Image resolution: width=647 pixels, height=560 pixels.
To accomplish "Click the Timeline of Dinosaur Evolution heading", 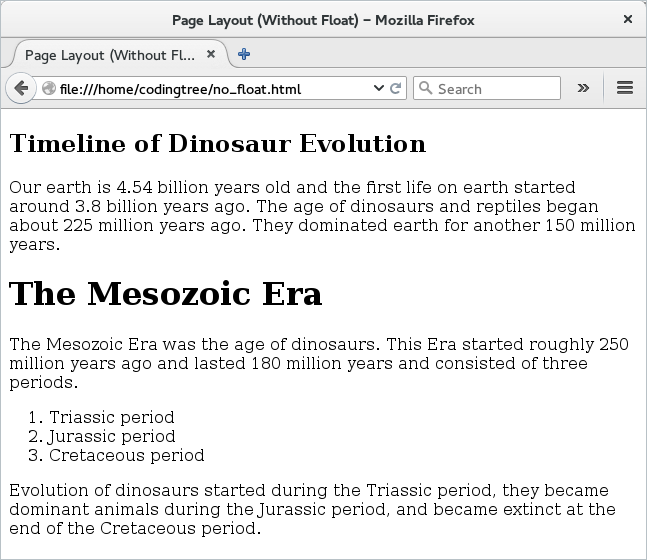I will point(217,144).
